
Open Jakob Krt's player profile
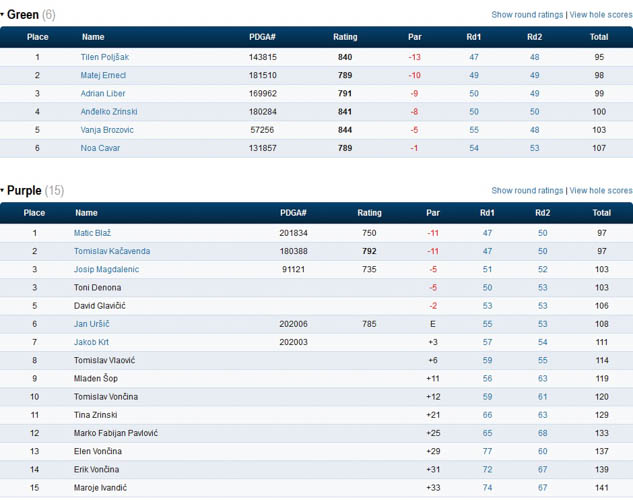91,342
